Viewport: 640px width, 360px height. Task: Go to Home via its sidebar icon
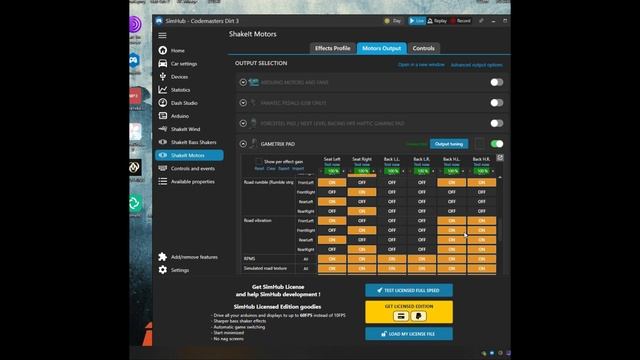(162, 50)
